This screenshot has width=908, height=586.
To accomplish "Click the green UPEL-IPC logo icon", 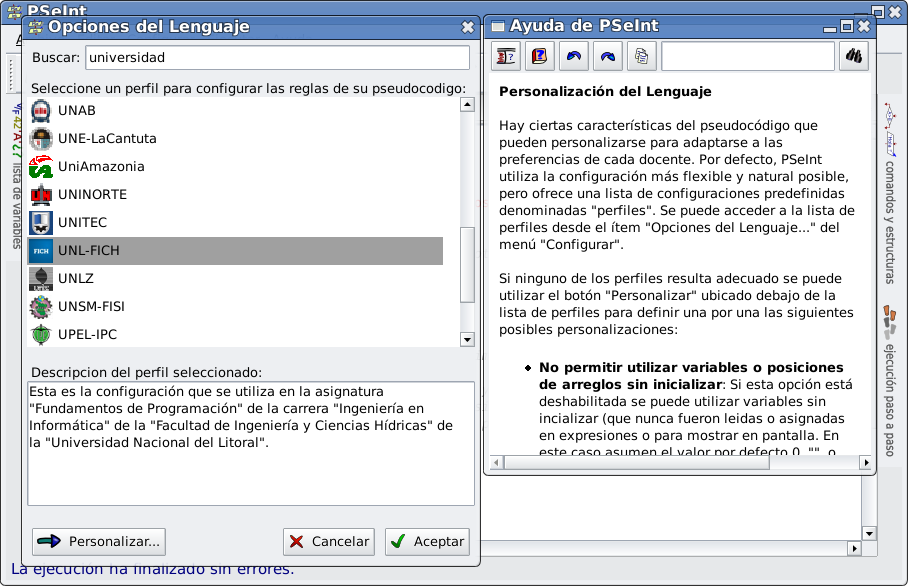I will [x=40, y=334].
